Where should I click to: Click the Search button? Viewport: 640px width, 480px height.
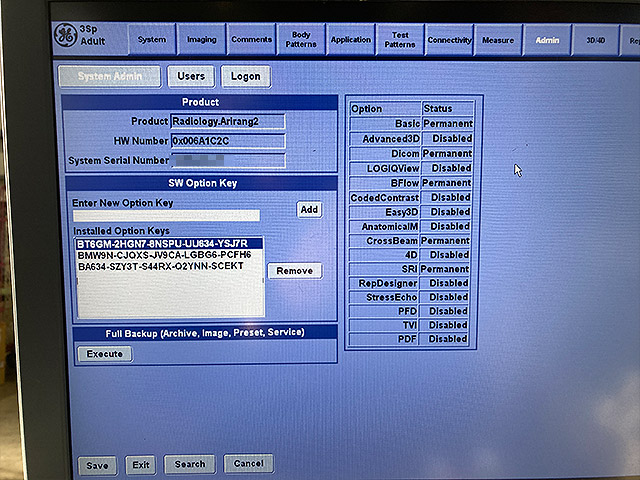click(x=190, y=464)
